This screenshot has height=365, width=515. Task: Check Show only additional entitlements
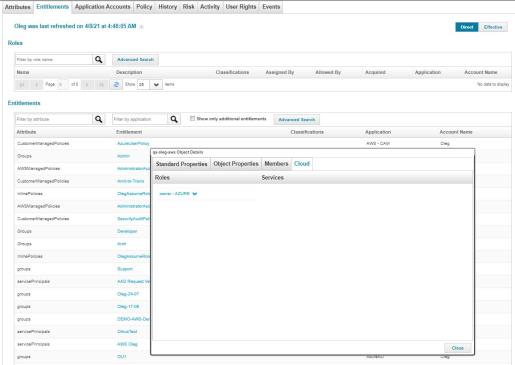192,119
